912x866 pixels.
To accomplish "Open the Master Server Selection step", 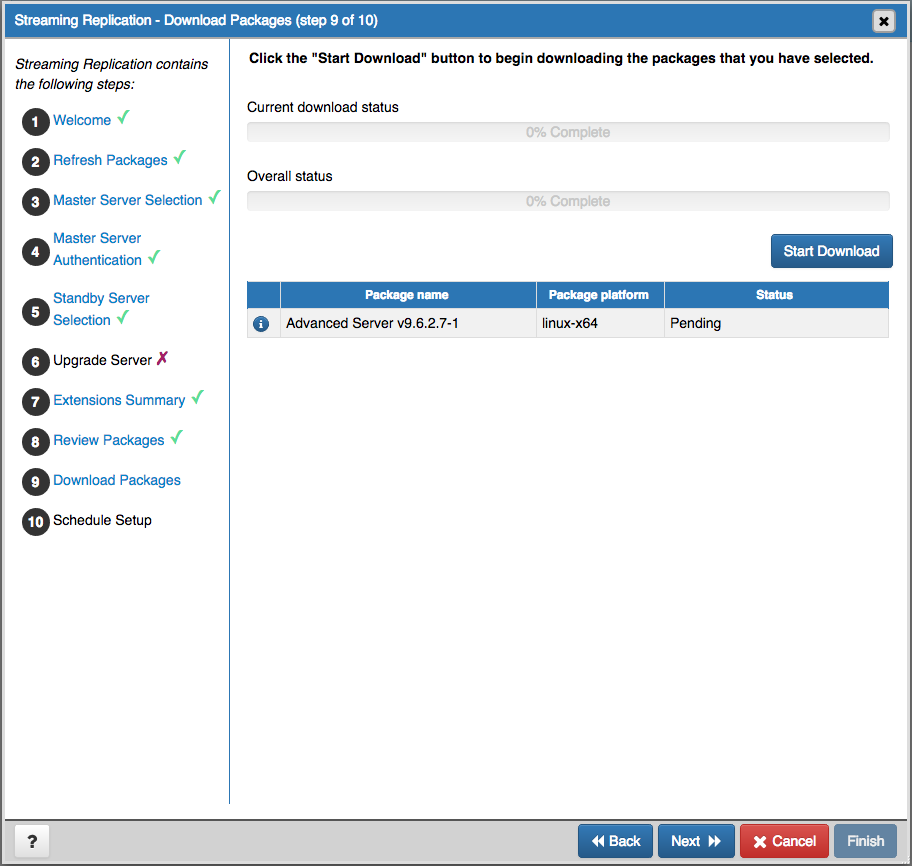I will point(128,201).
